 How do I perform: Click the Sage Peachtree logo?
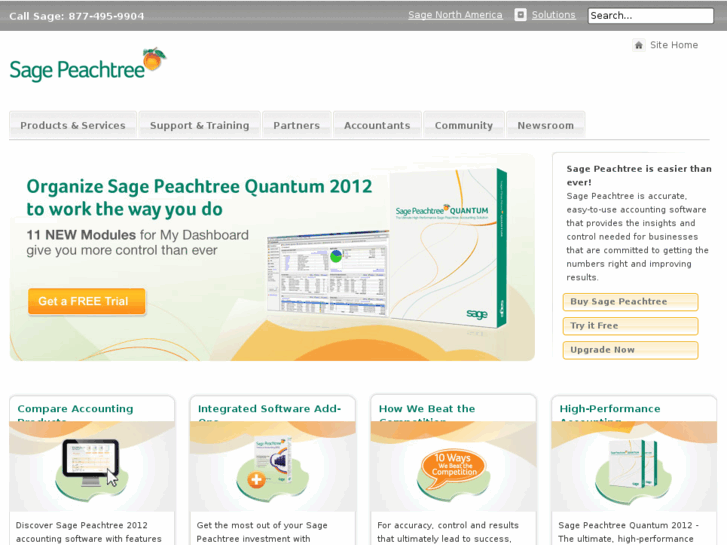coord(88,65)
